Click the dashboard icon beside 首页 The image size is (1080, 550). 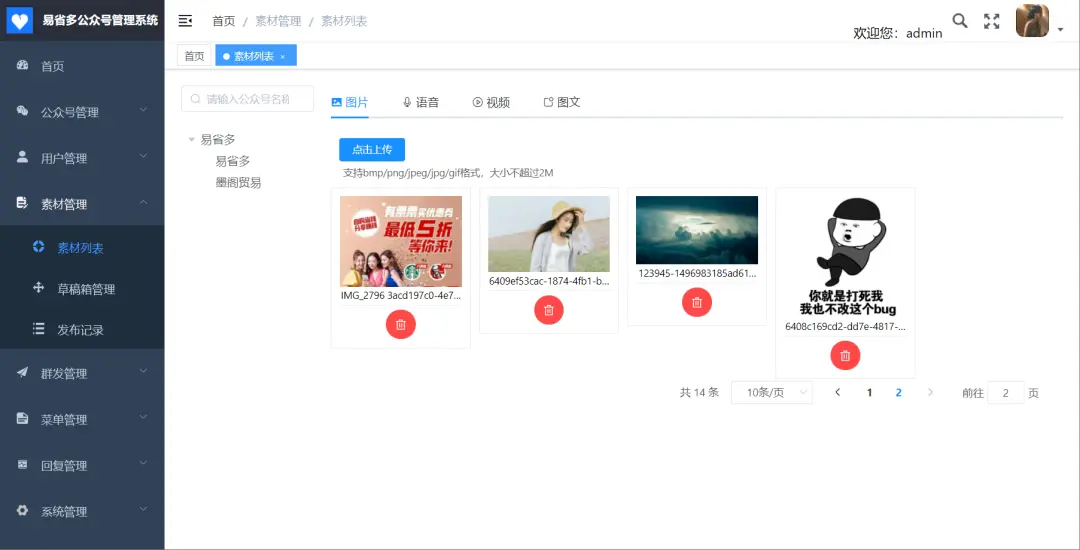click(x=22, y=65)
